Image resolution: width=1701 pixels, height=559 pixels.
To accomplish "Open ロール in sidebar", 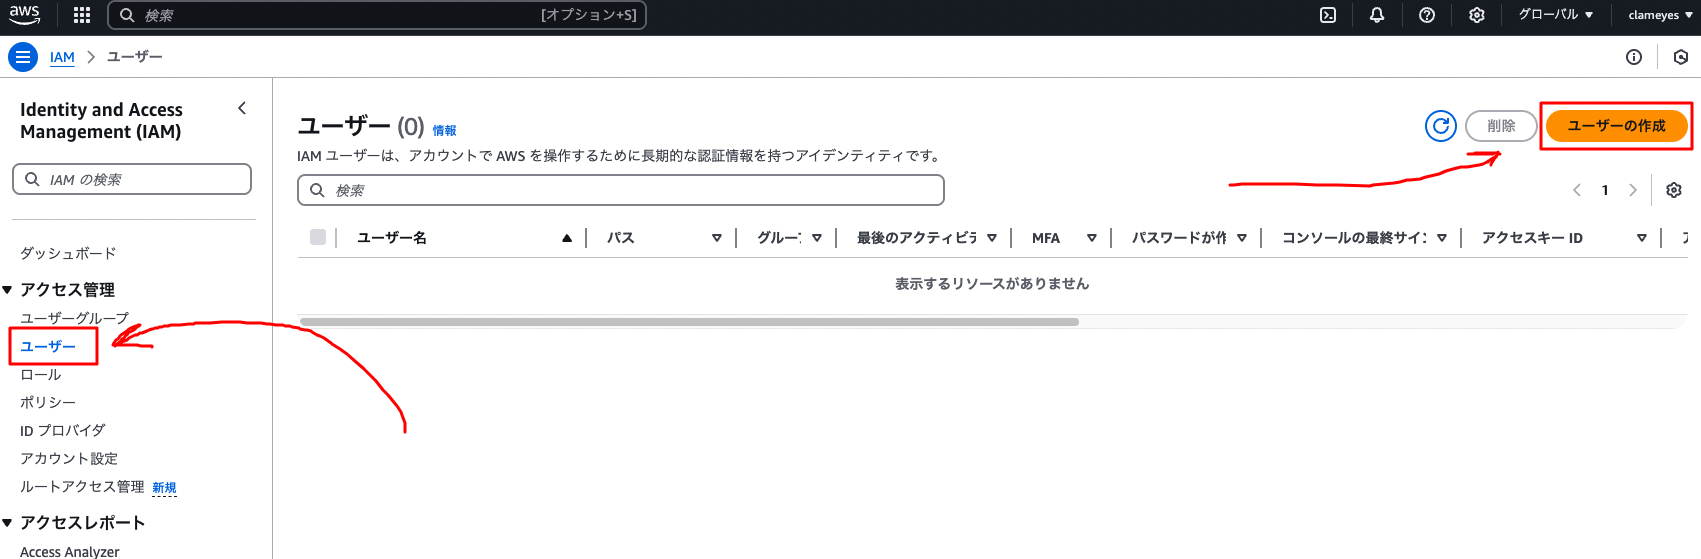I will (x=41, y=374).
